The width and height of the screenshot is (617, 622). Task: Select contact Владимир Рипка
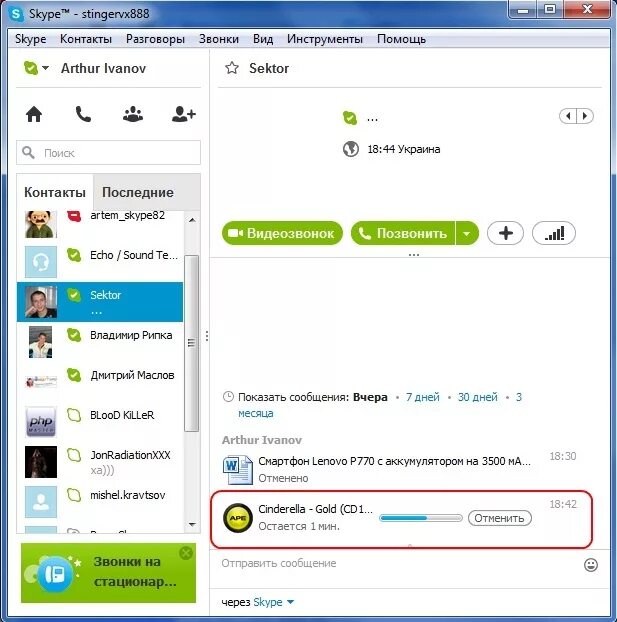pyautogui.click(x=100, y=342)
